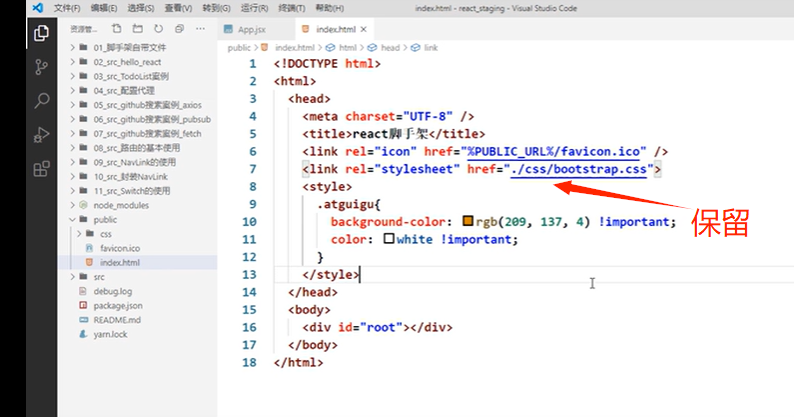The height and width of the screenshot is (417, 794).
Task: Expand the 04_src_配置代理 folder chevron
Action: point(72,91)
